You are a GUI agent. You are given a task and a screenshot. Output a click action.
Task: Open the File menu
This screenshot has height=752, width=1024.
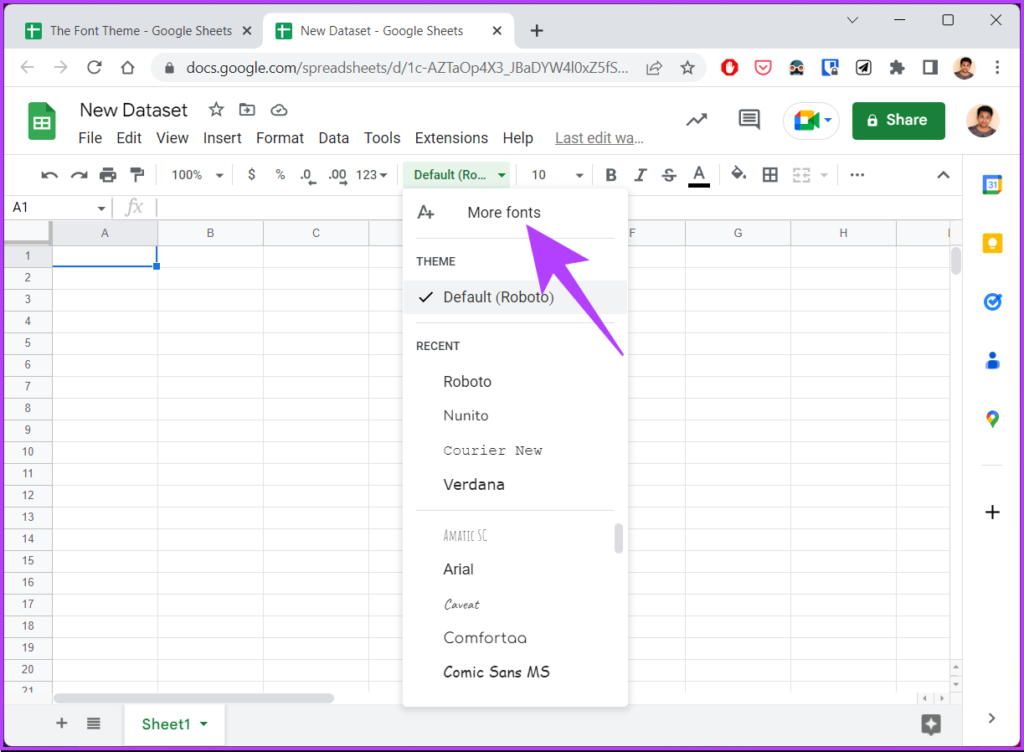click(90, 138)
